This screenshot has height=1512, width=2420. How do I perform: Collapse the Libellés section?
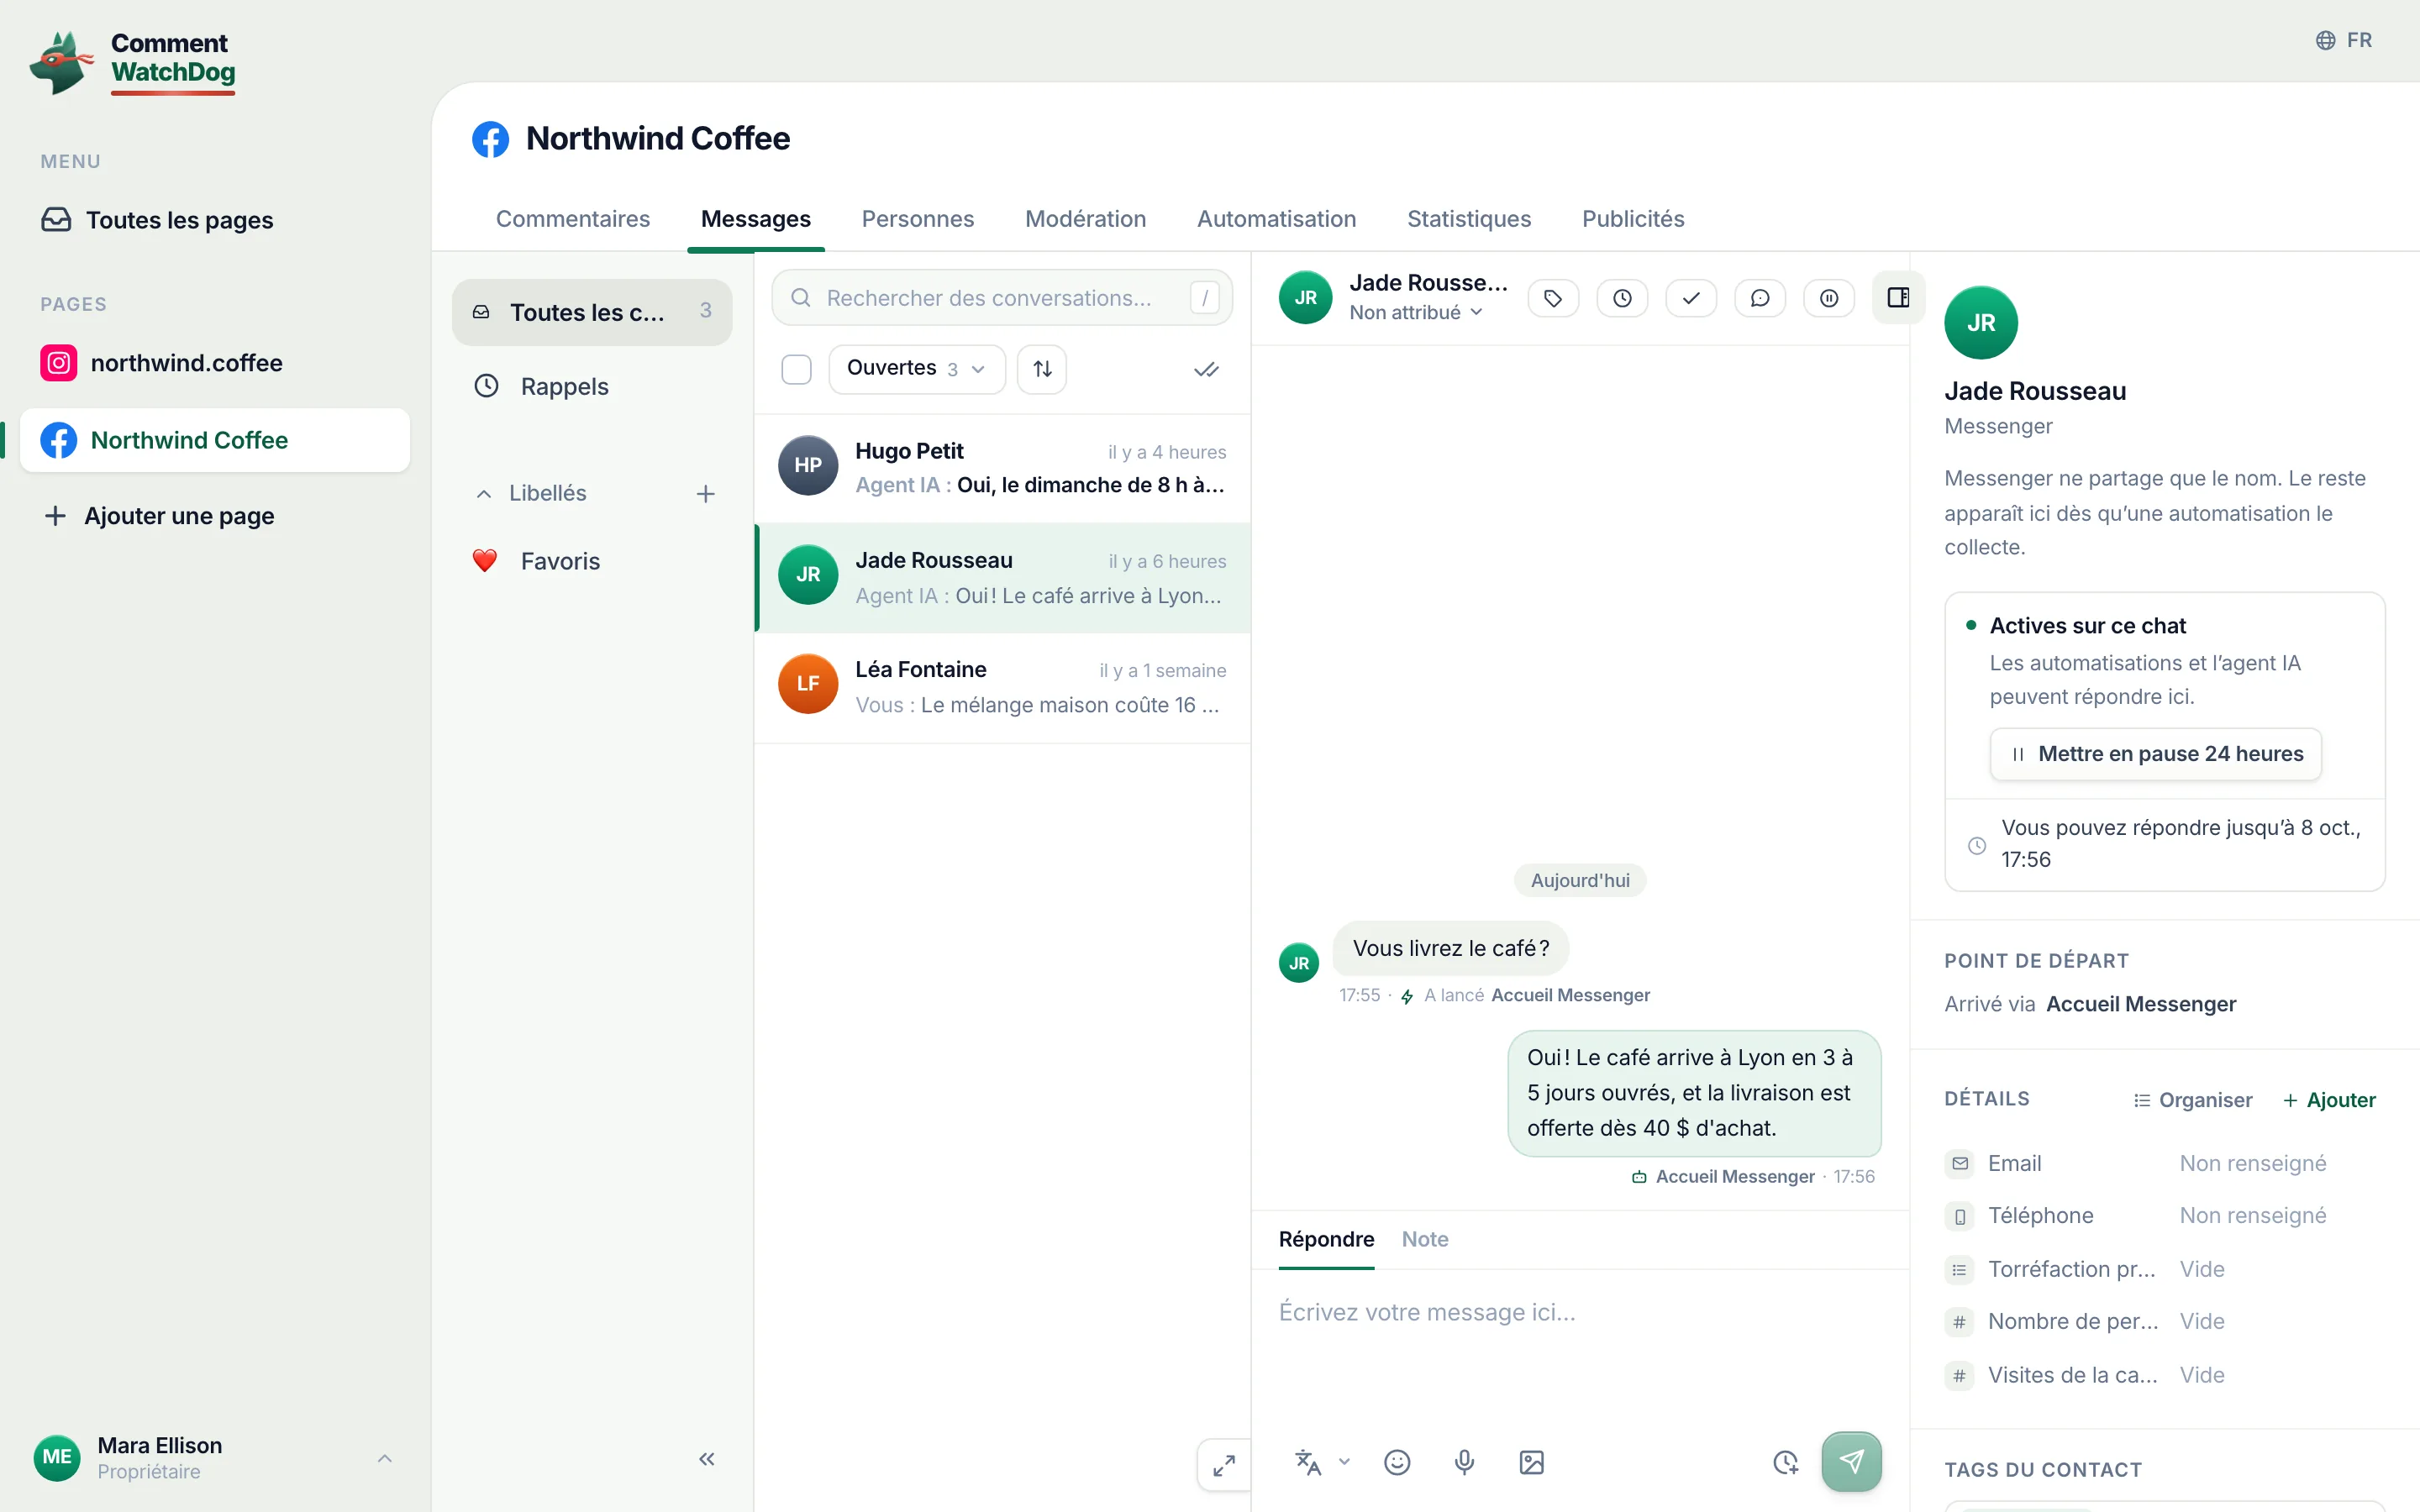pos(531,493)
